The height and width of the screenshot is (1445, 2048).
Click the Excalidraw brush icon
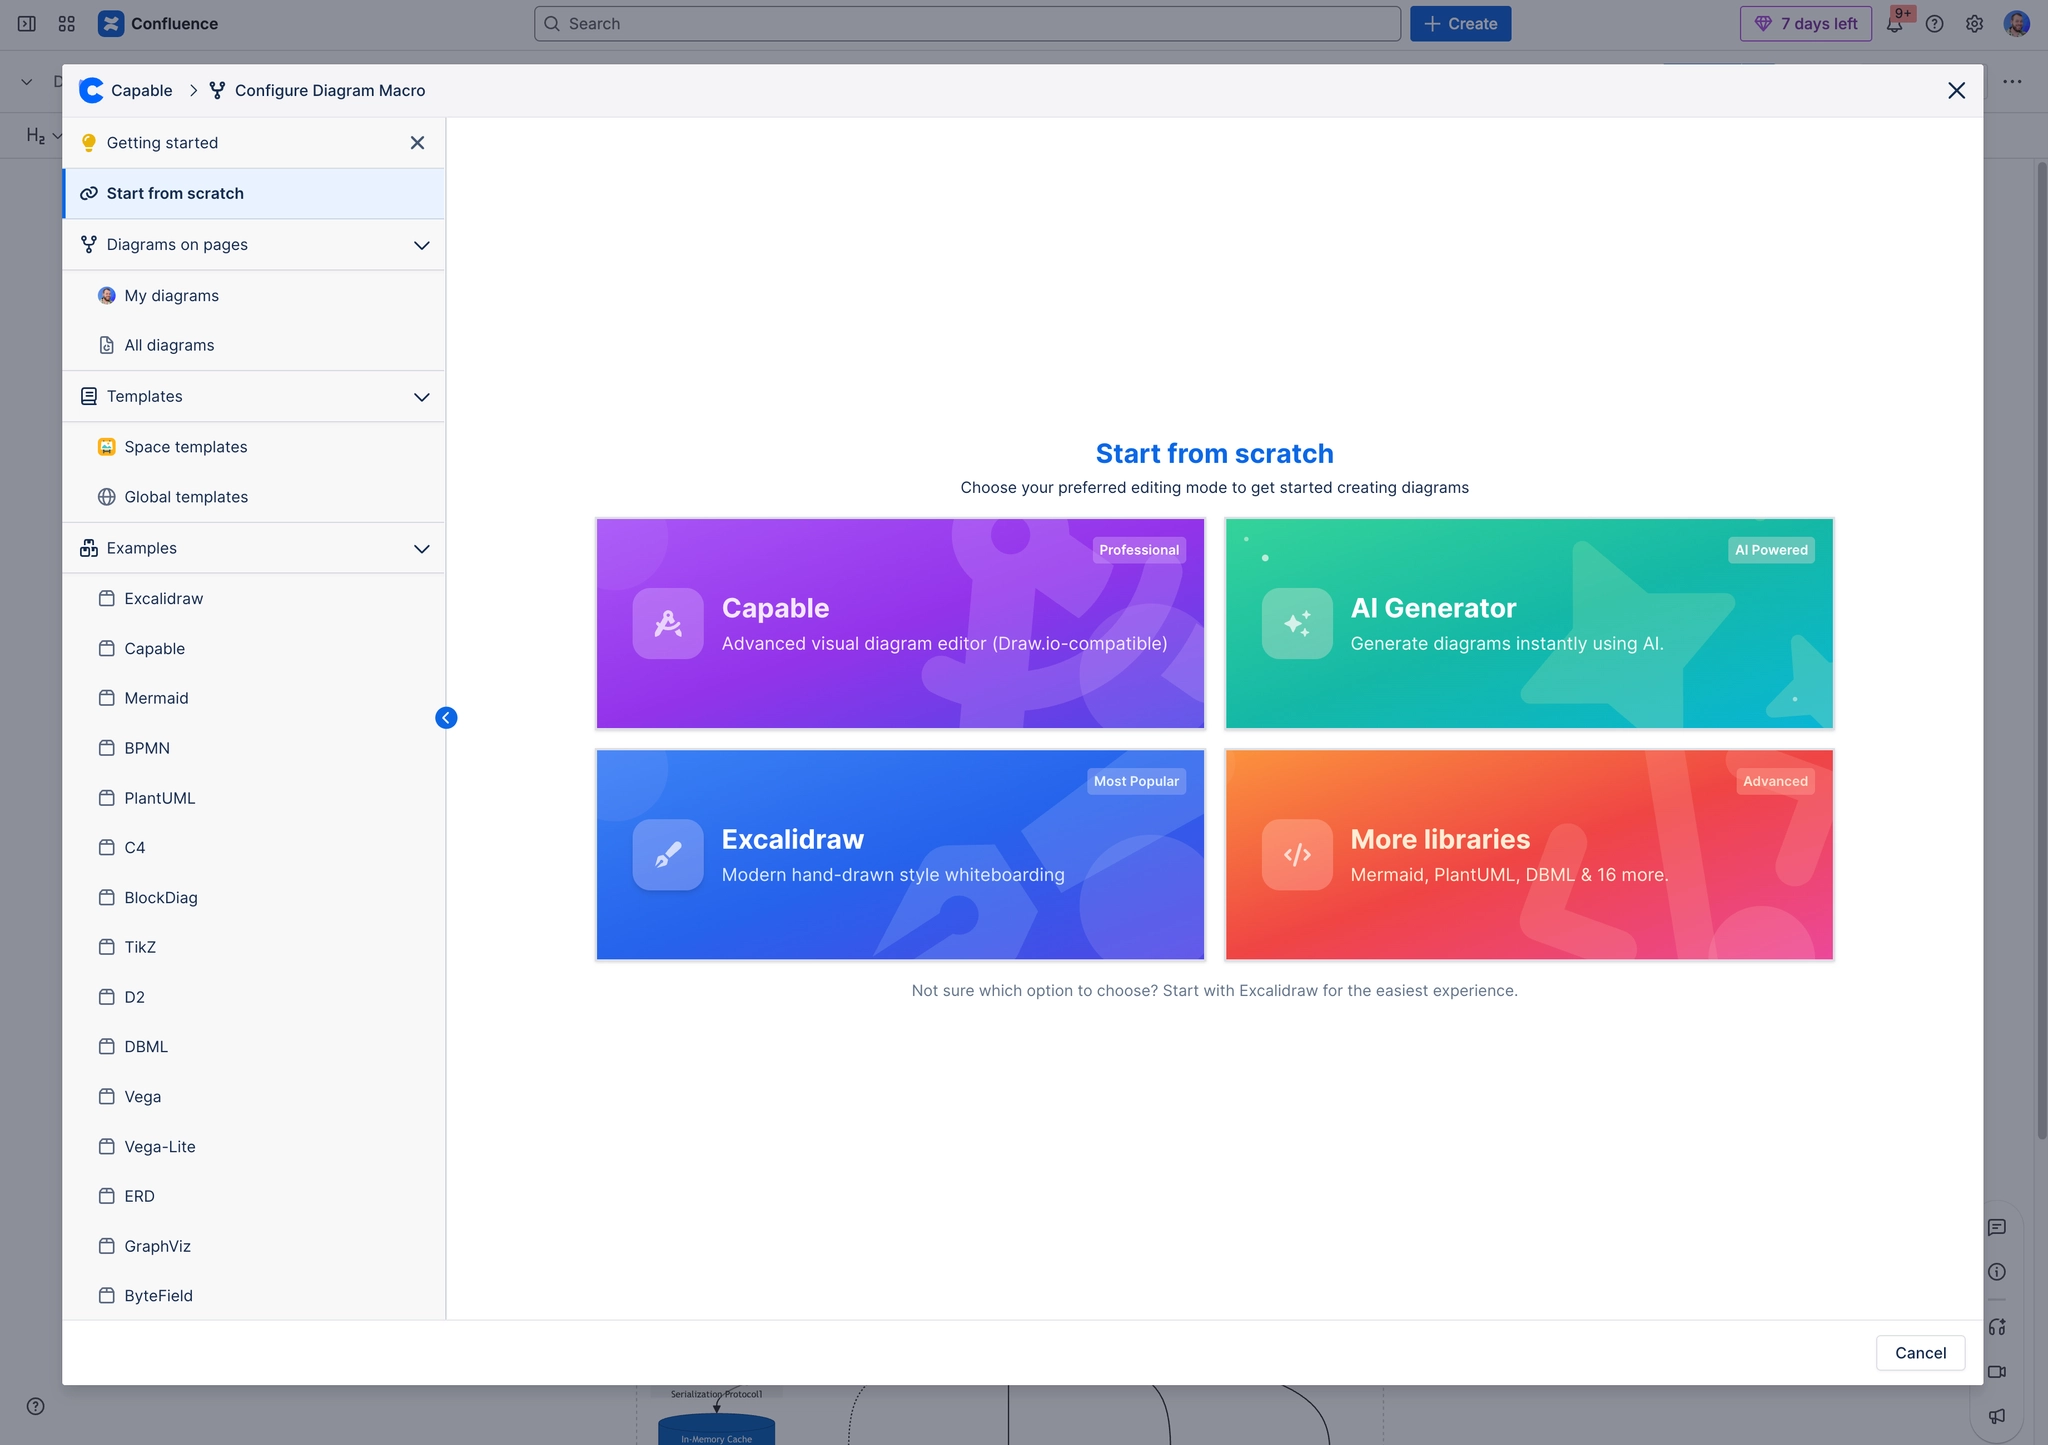point(667,854)
